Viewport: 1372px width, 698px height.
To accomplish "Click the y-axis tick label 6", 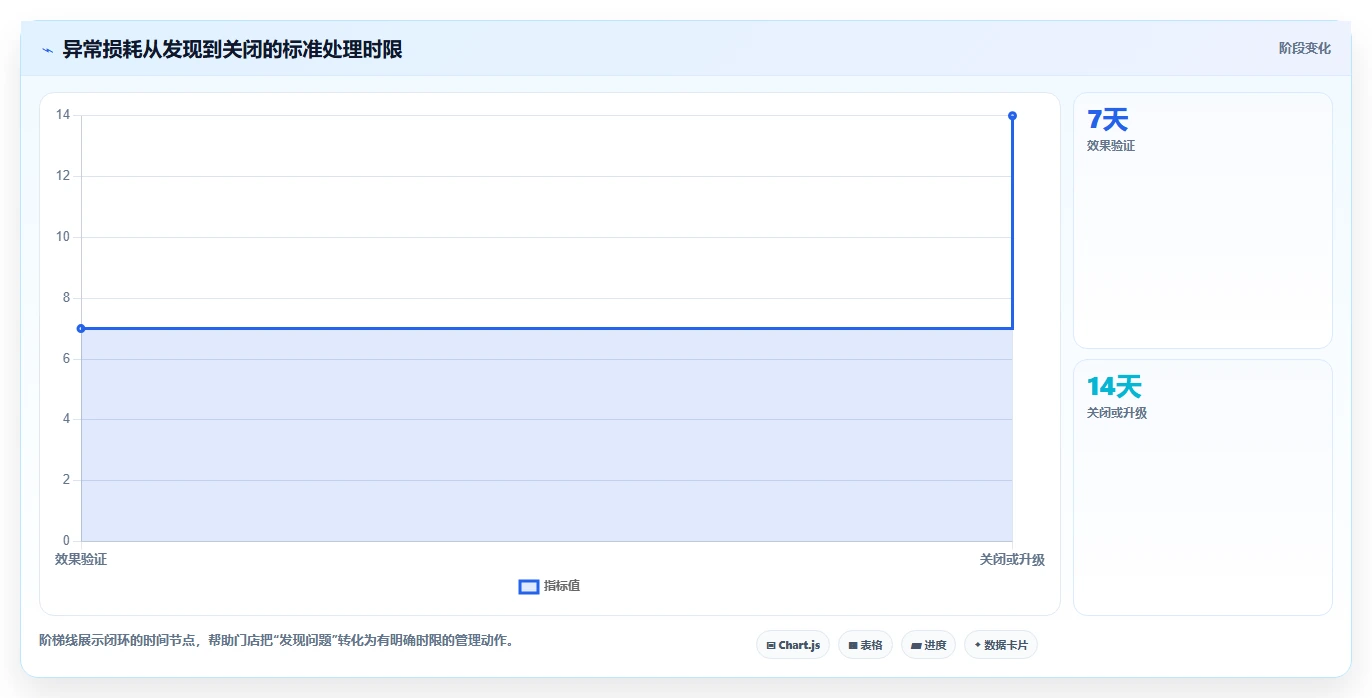I will click(66, 359).
